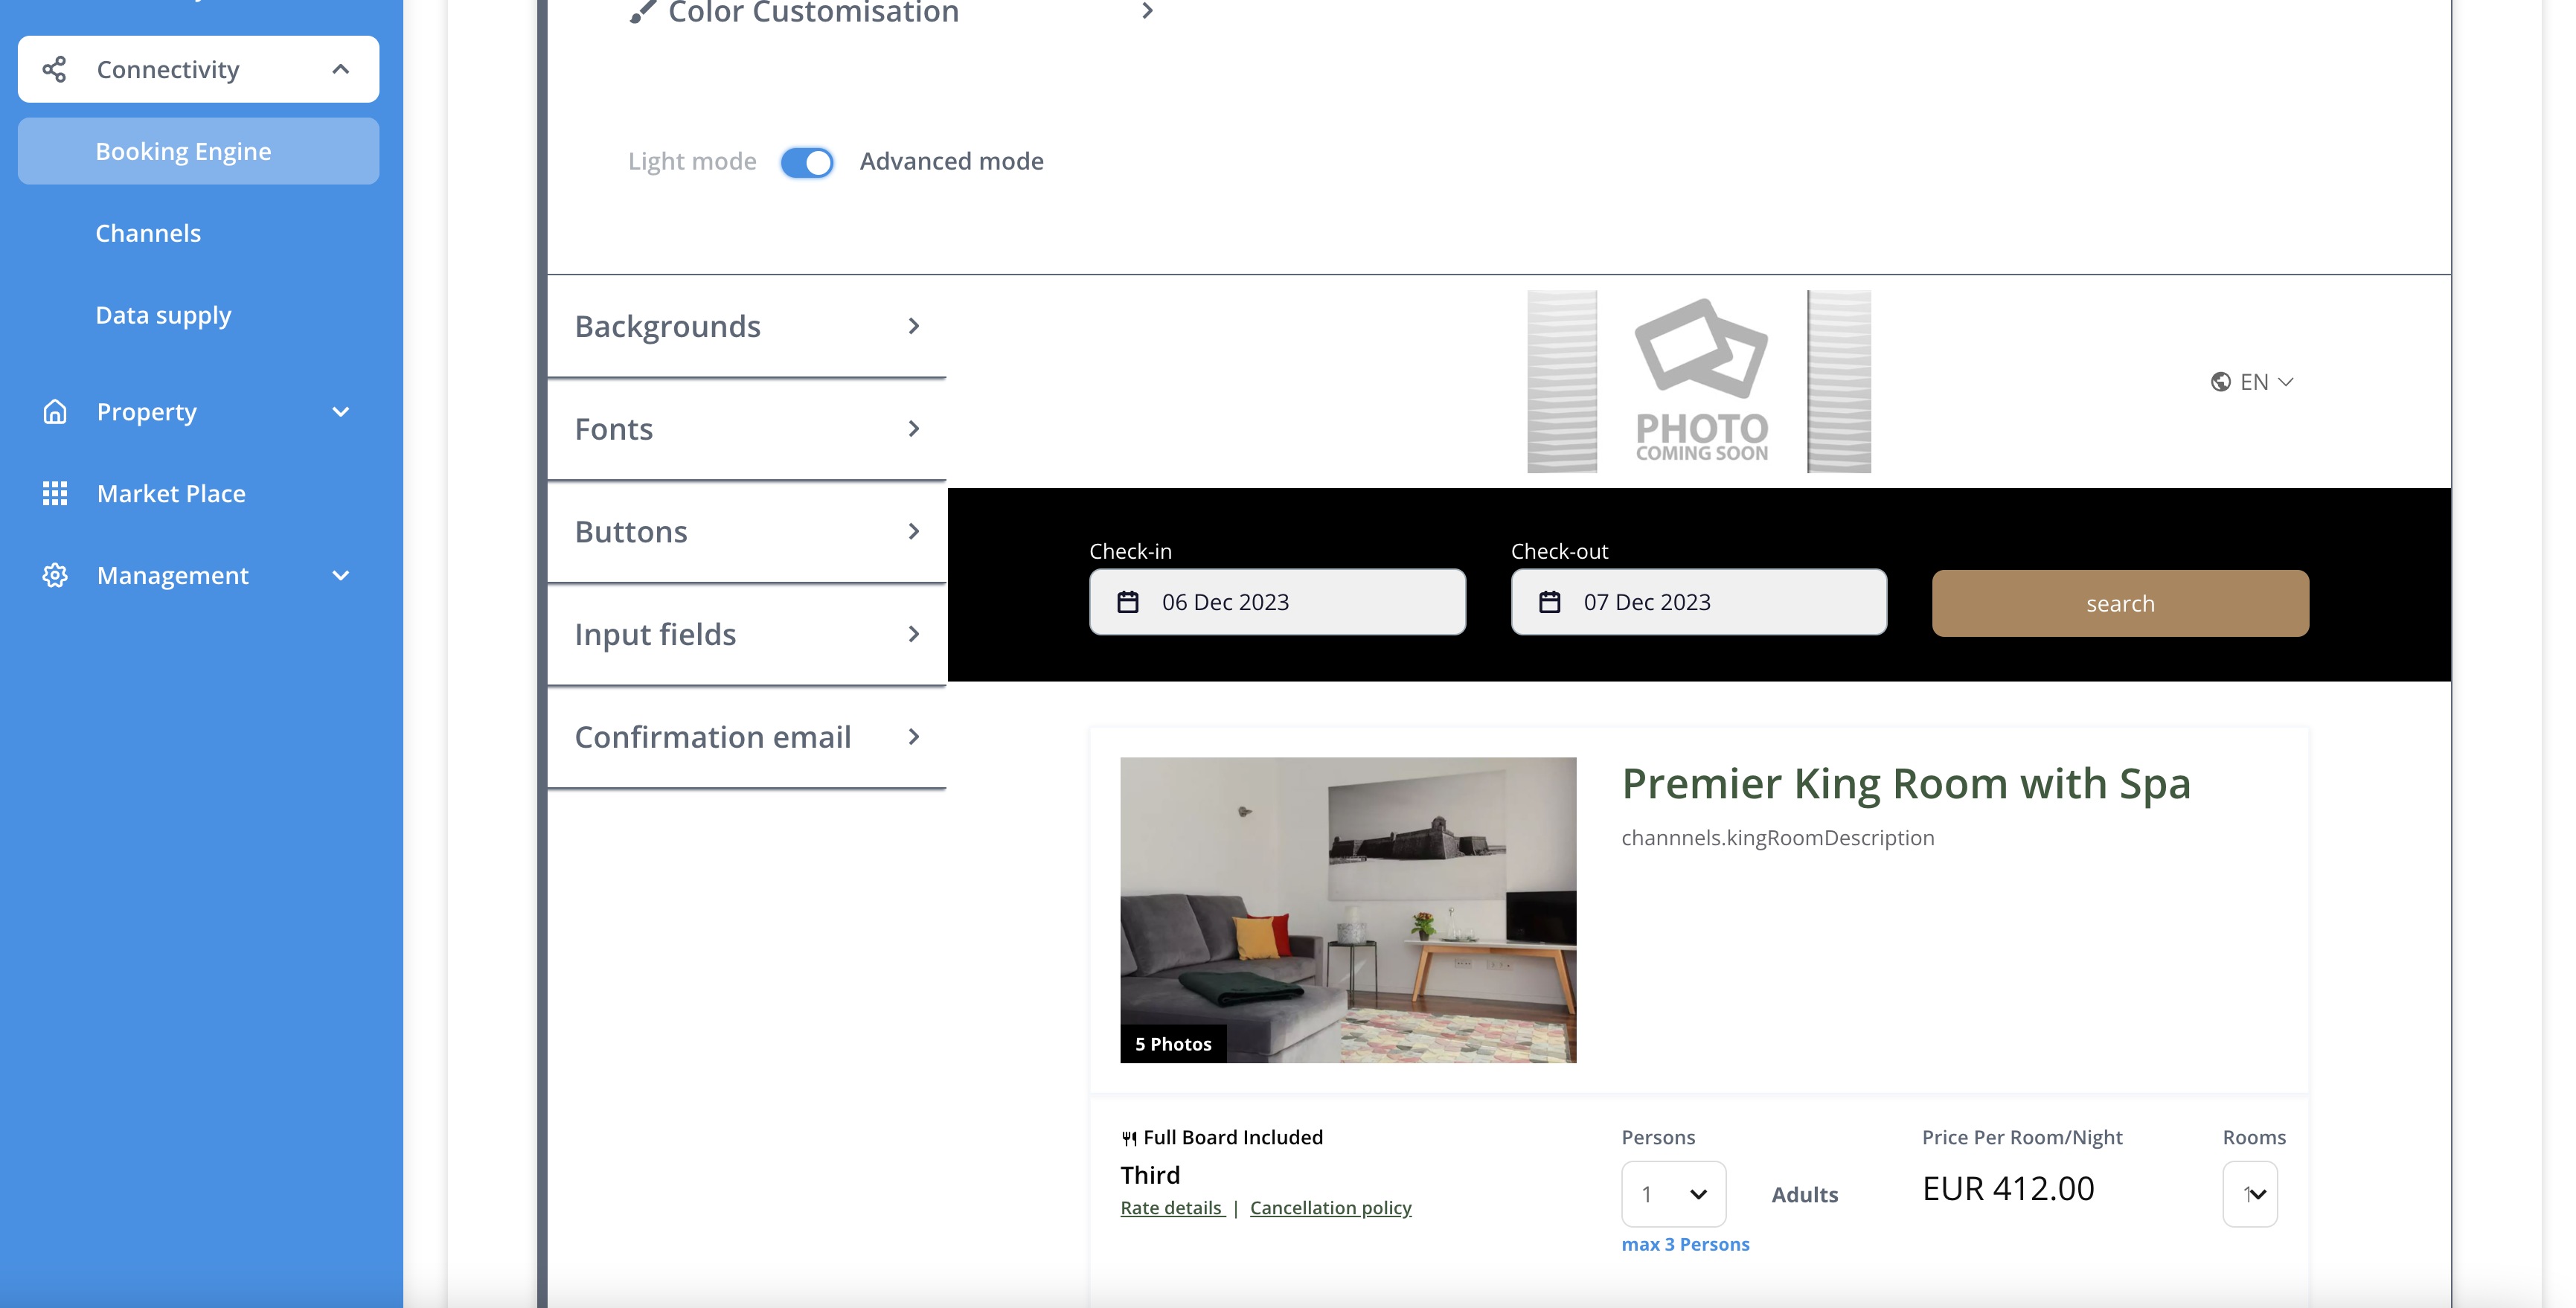Click the Management gear icon
The height and width of the screenshot is (1308, 2576).
pyautogui.click(x=54, y=575)
